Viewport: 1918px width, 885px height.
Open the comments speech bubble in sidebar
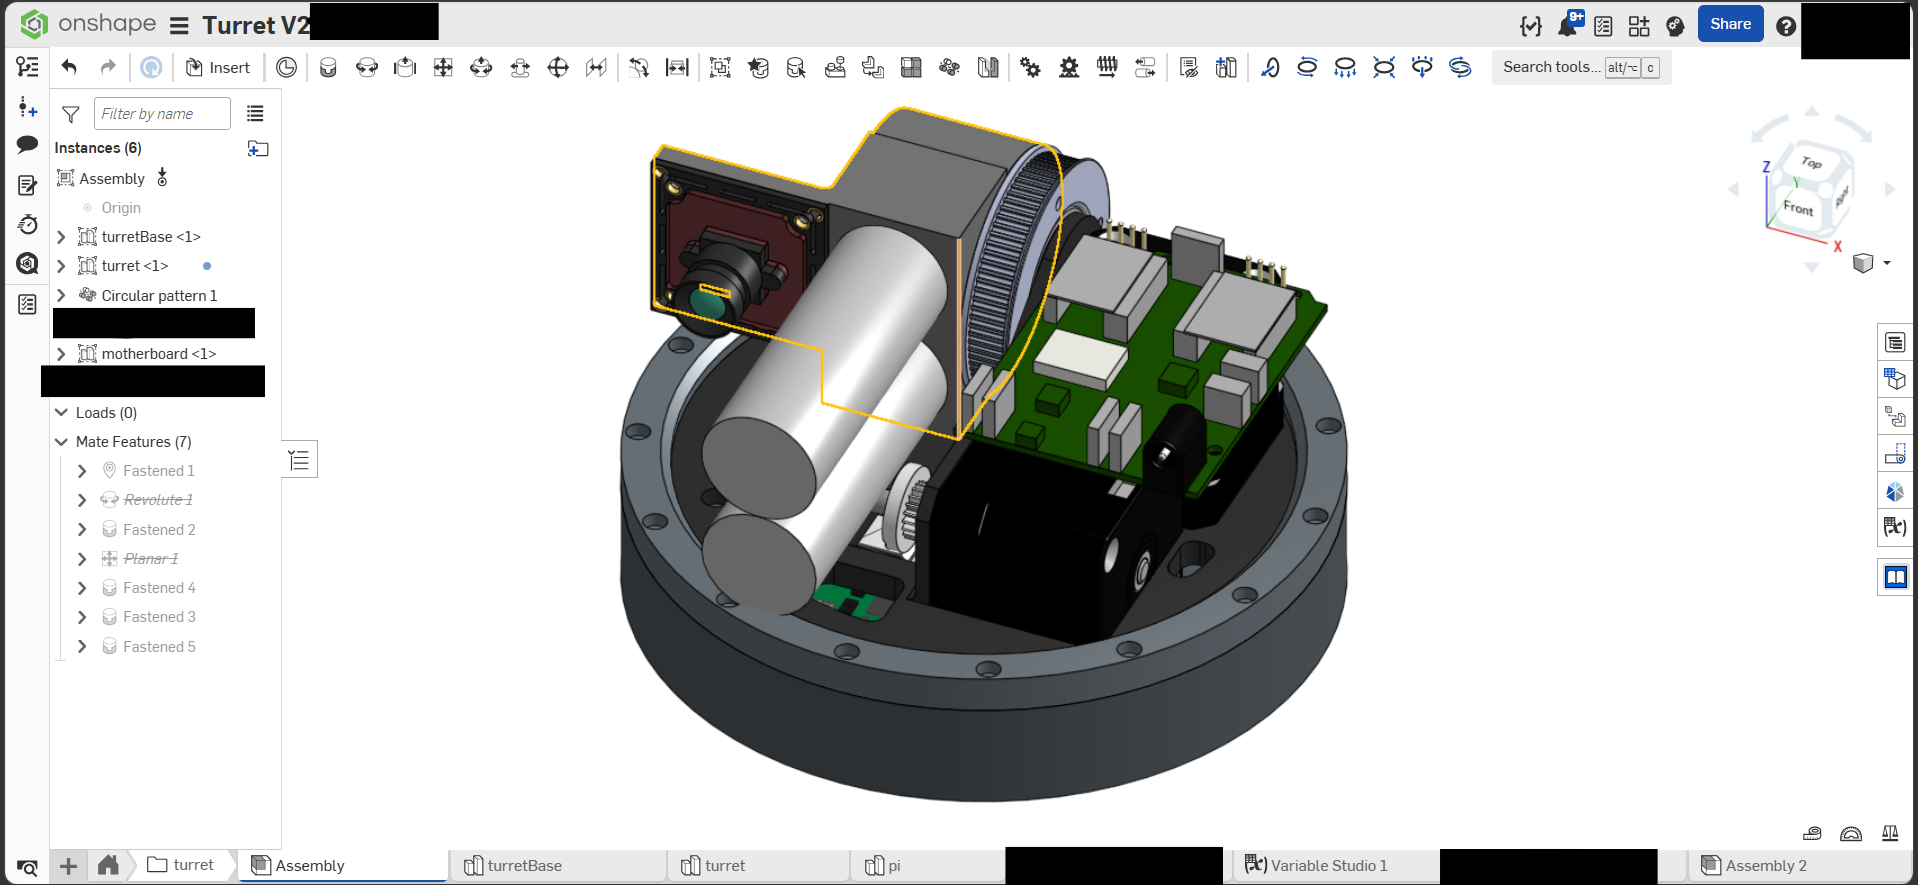coord(27,145)
